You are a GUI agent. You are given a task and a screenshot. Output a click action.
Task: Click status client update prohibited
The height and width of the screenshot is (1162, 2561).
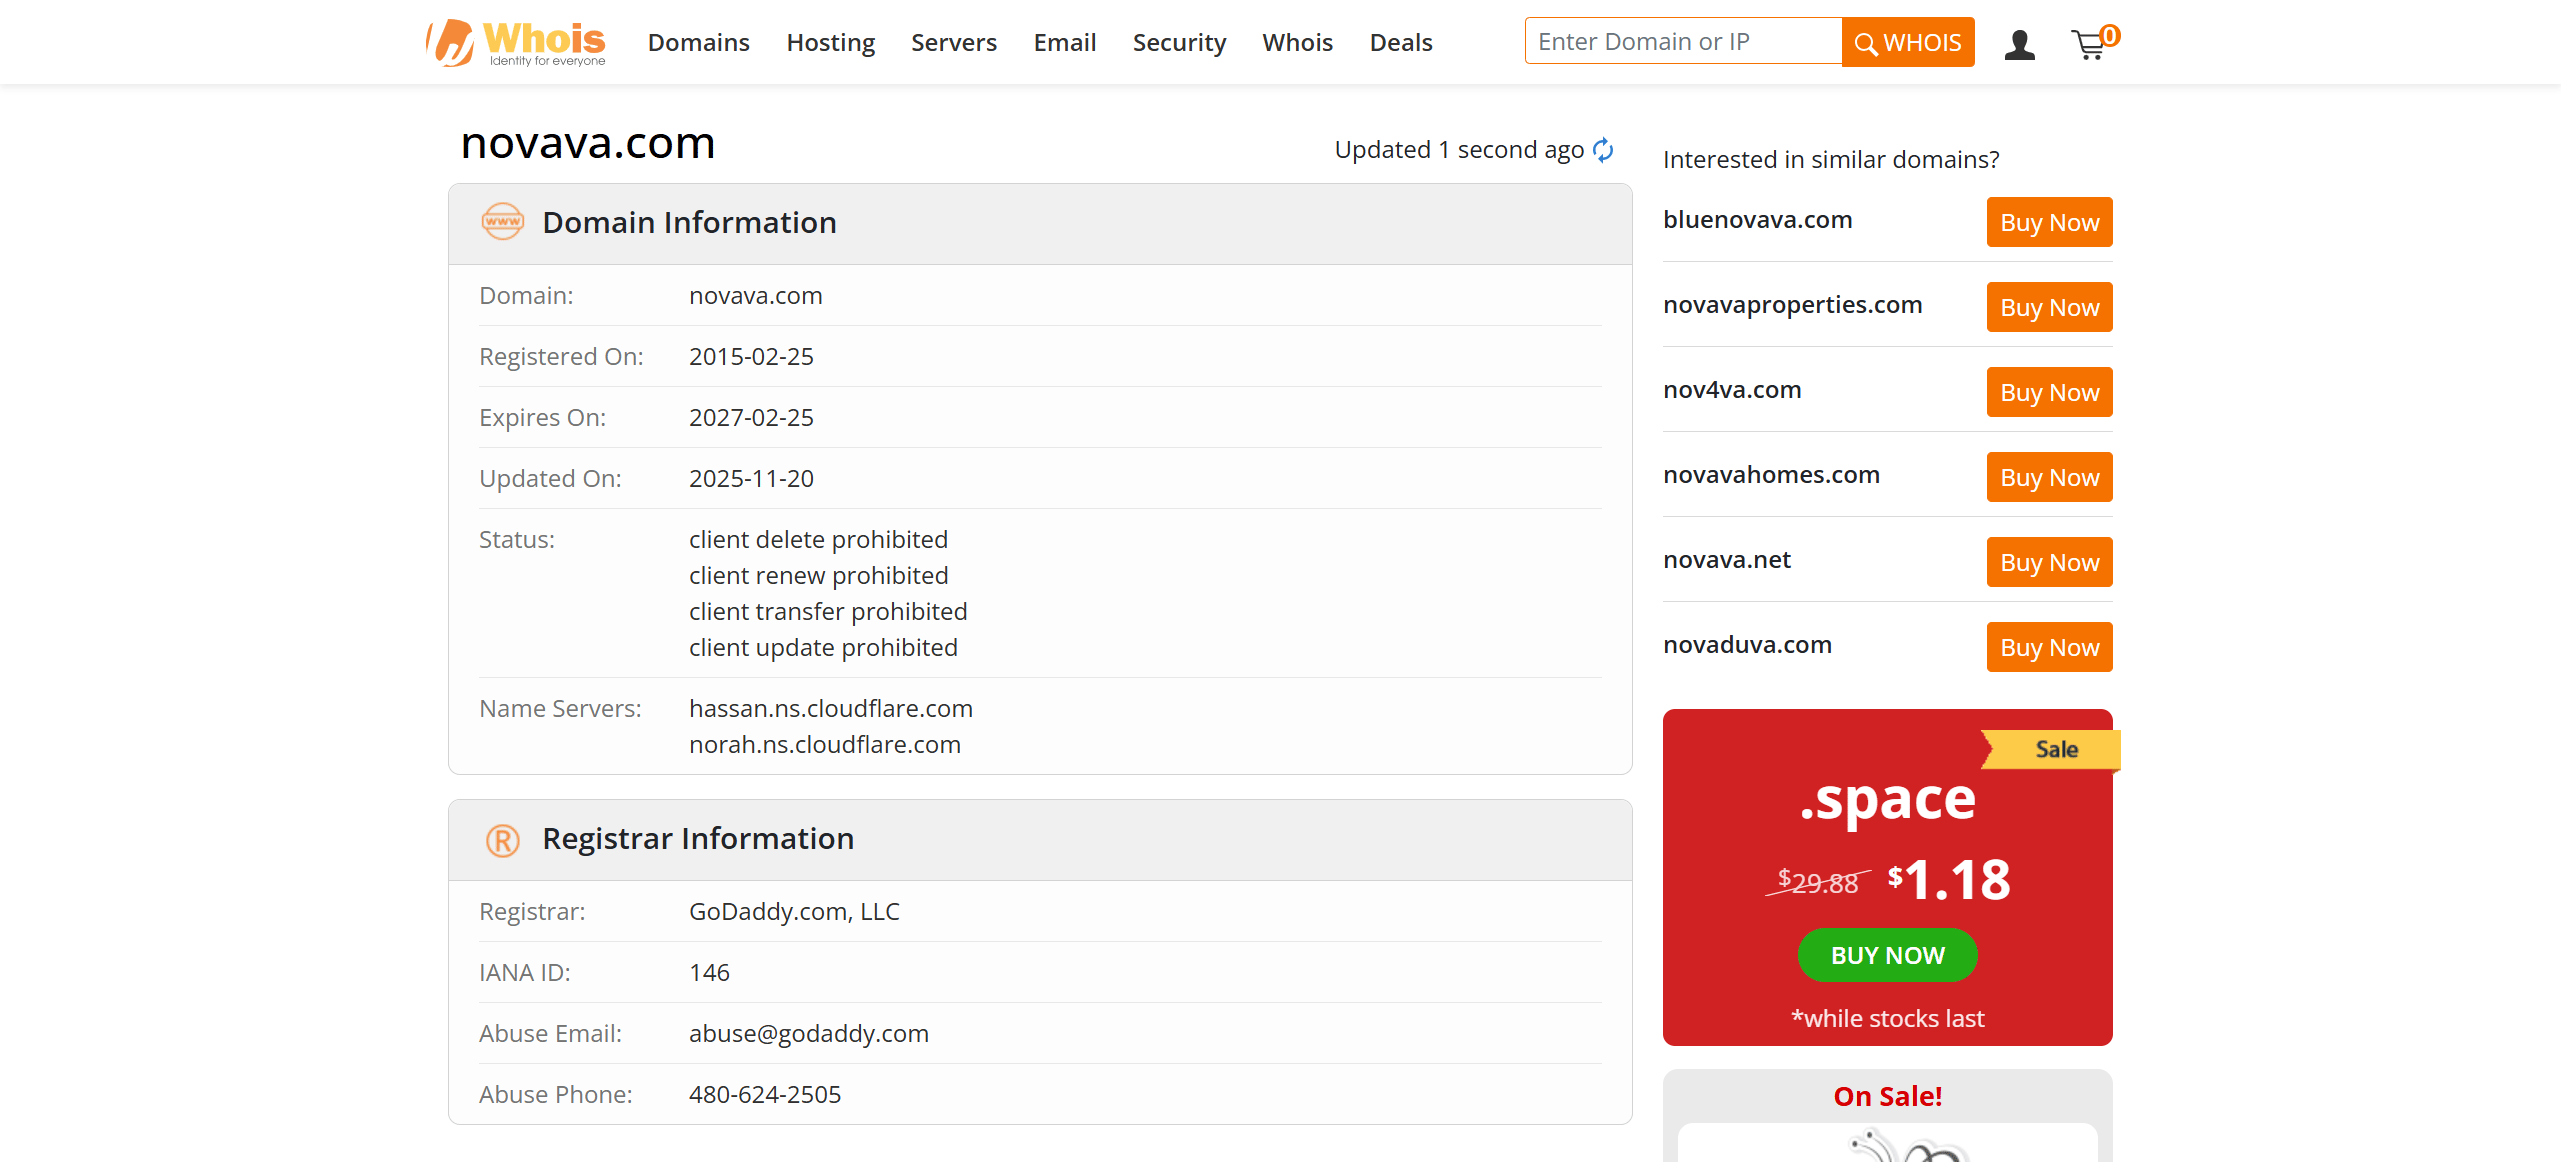tap(823, 648)
